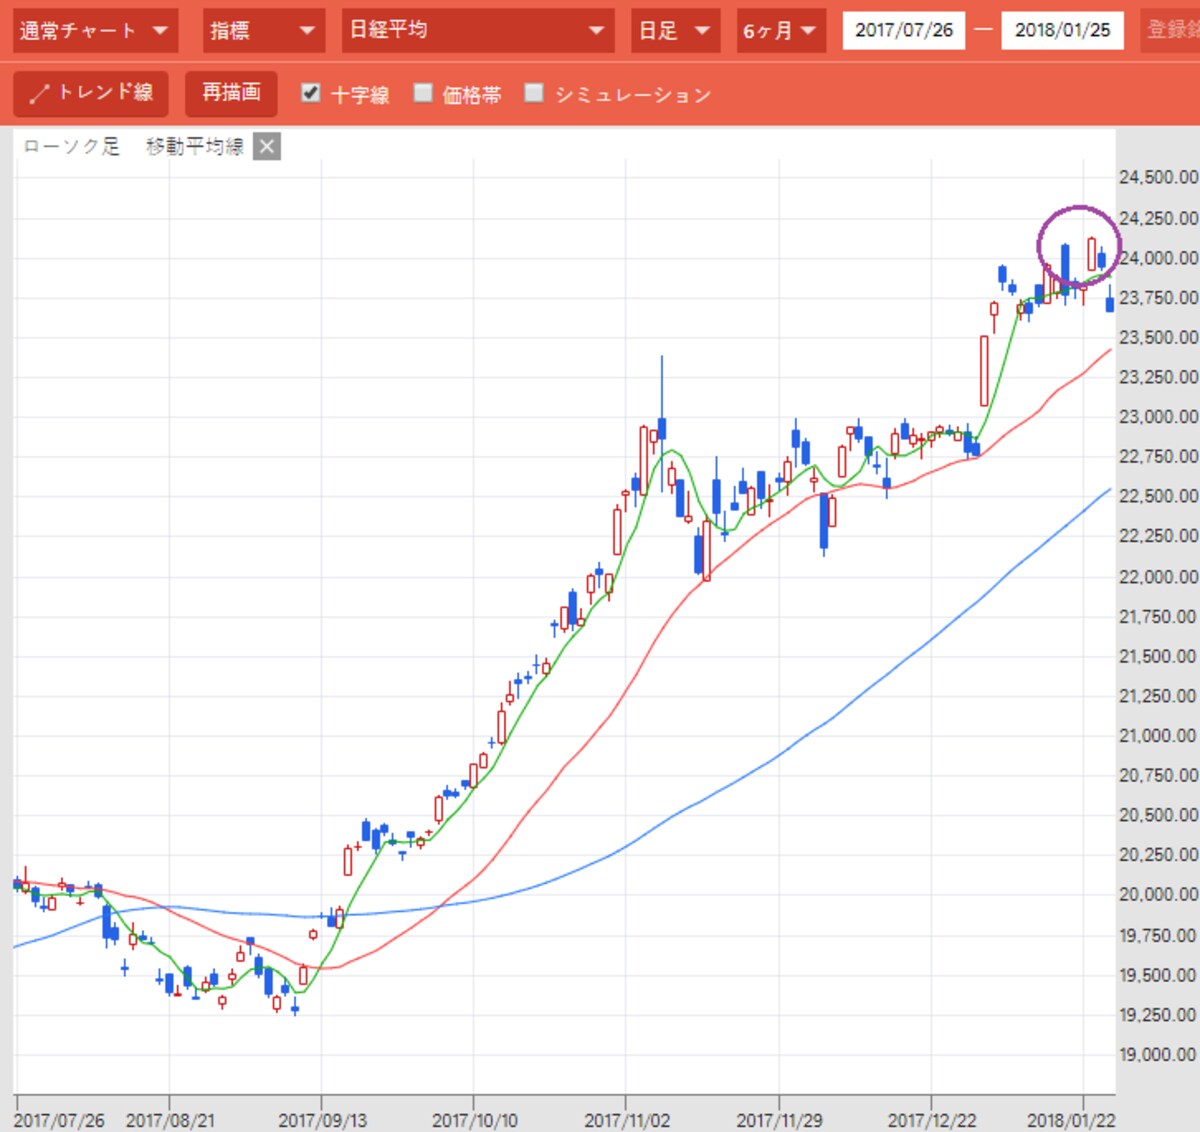Click the arrow icon on 指標 selector
The height and width of the screenshot is (1132, 1200).
[307, 31]
